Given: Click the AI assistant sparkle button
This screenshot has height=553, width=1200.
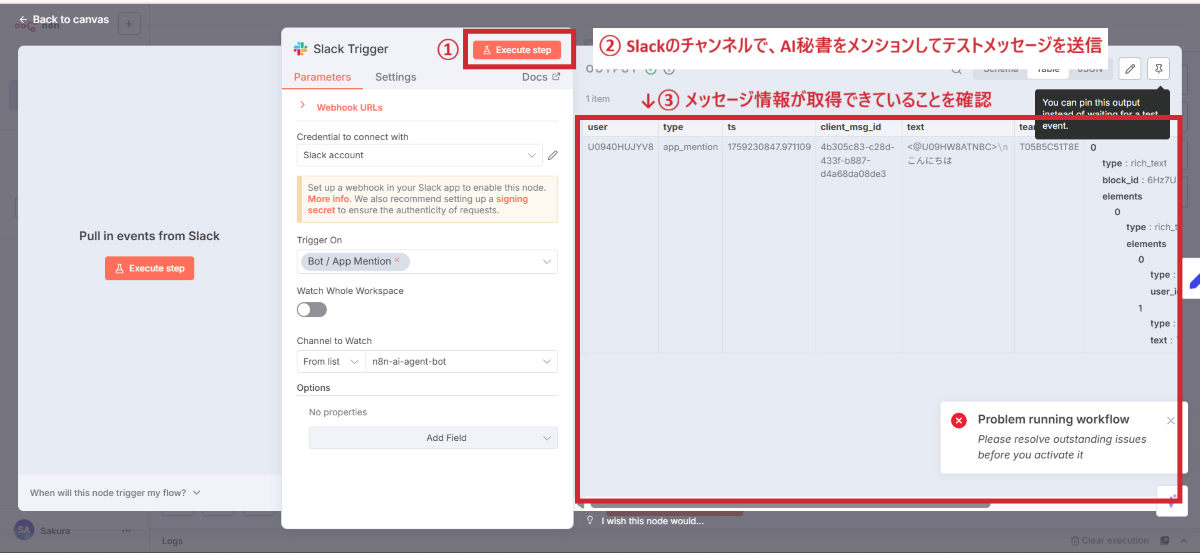Looking at the screenshot, I should pos(1171,501).
